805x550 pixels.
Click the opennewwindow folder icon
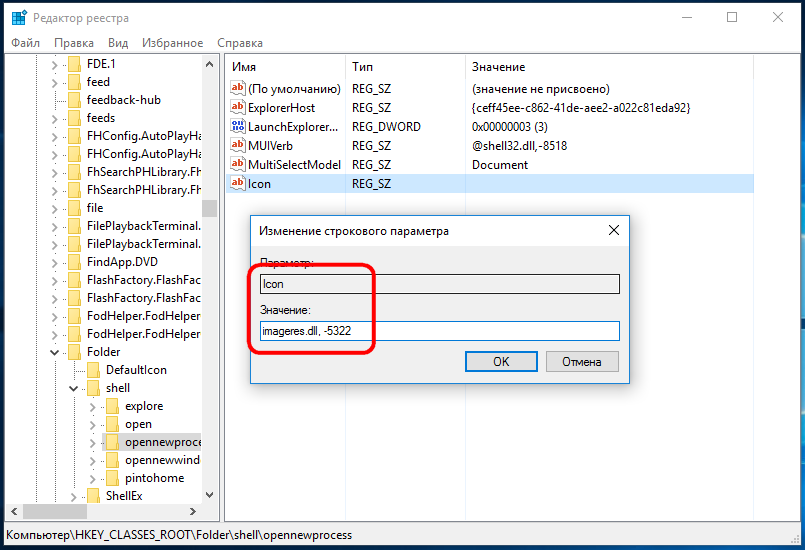tap(112, 460)
